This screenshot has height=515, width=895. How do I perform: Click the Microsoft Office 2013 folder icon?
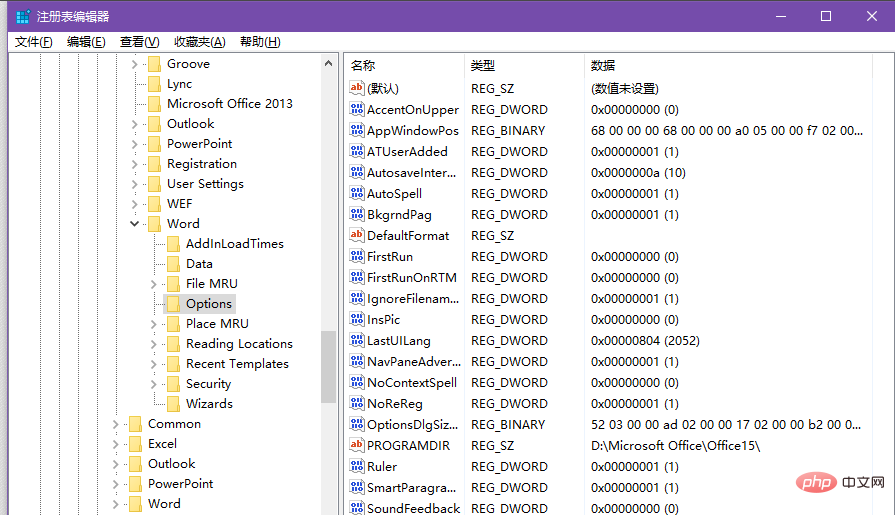(154, 104)
